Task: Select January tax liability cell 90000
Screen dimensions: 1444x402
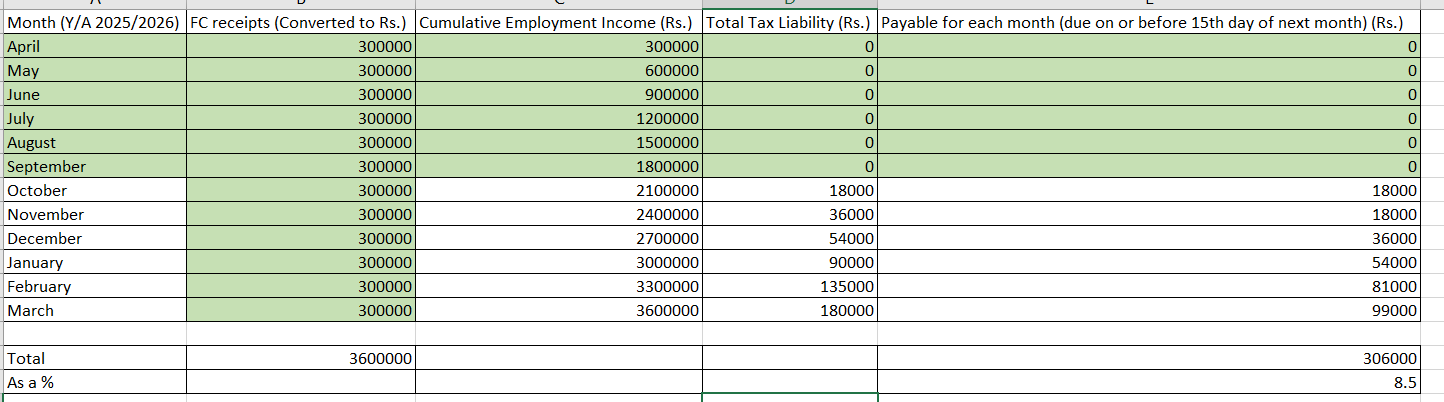Action: (x=790, y=263)
